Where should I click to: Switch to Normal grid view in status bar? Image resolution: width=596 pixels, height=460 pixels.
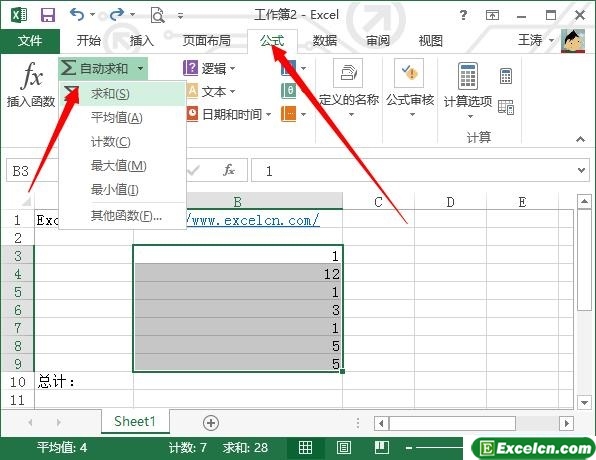(305, 447)
